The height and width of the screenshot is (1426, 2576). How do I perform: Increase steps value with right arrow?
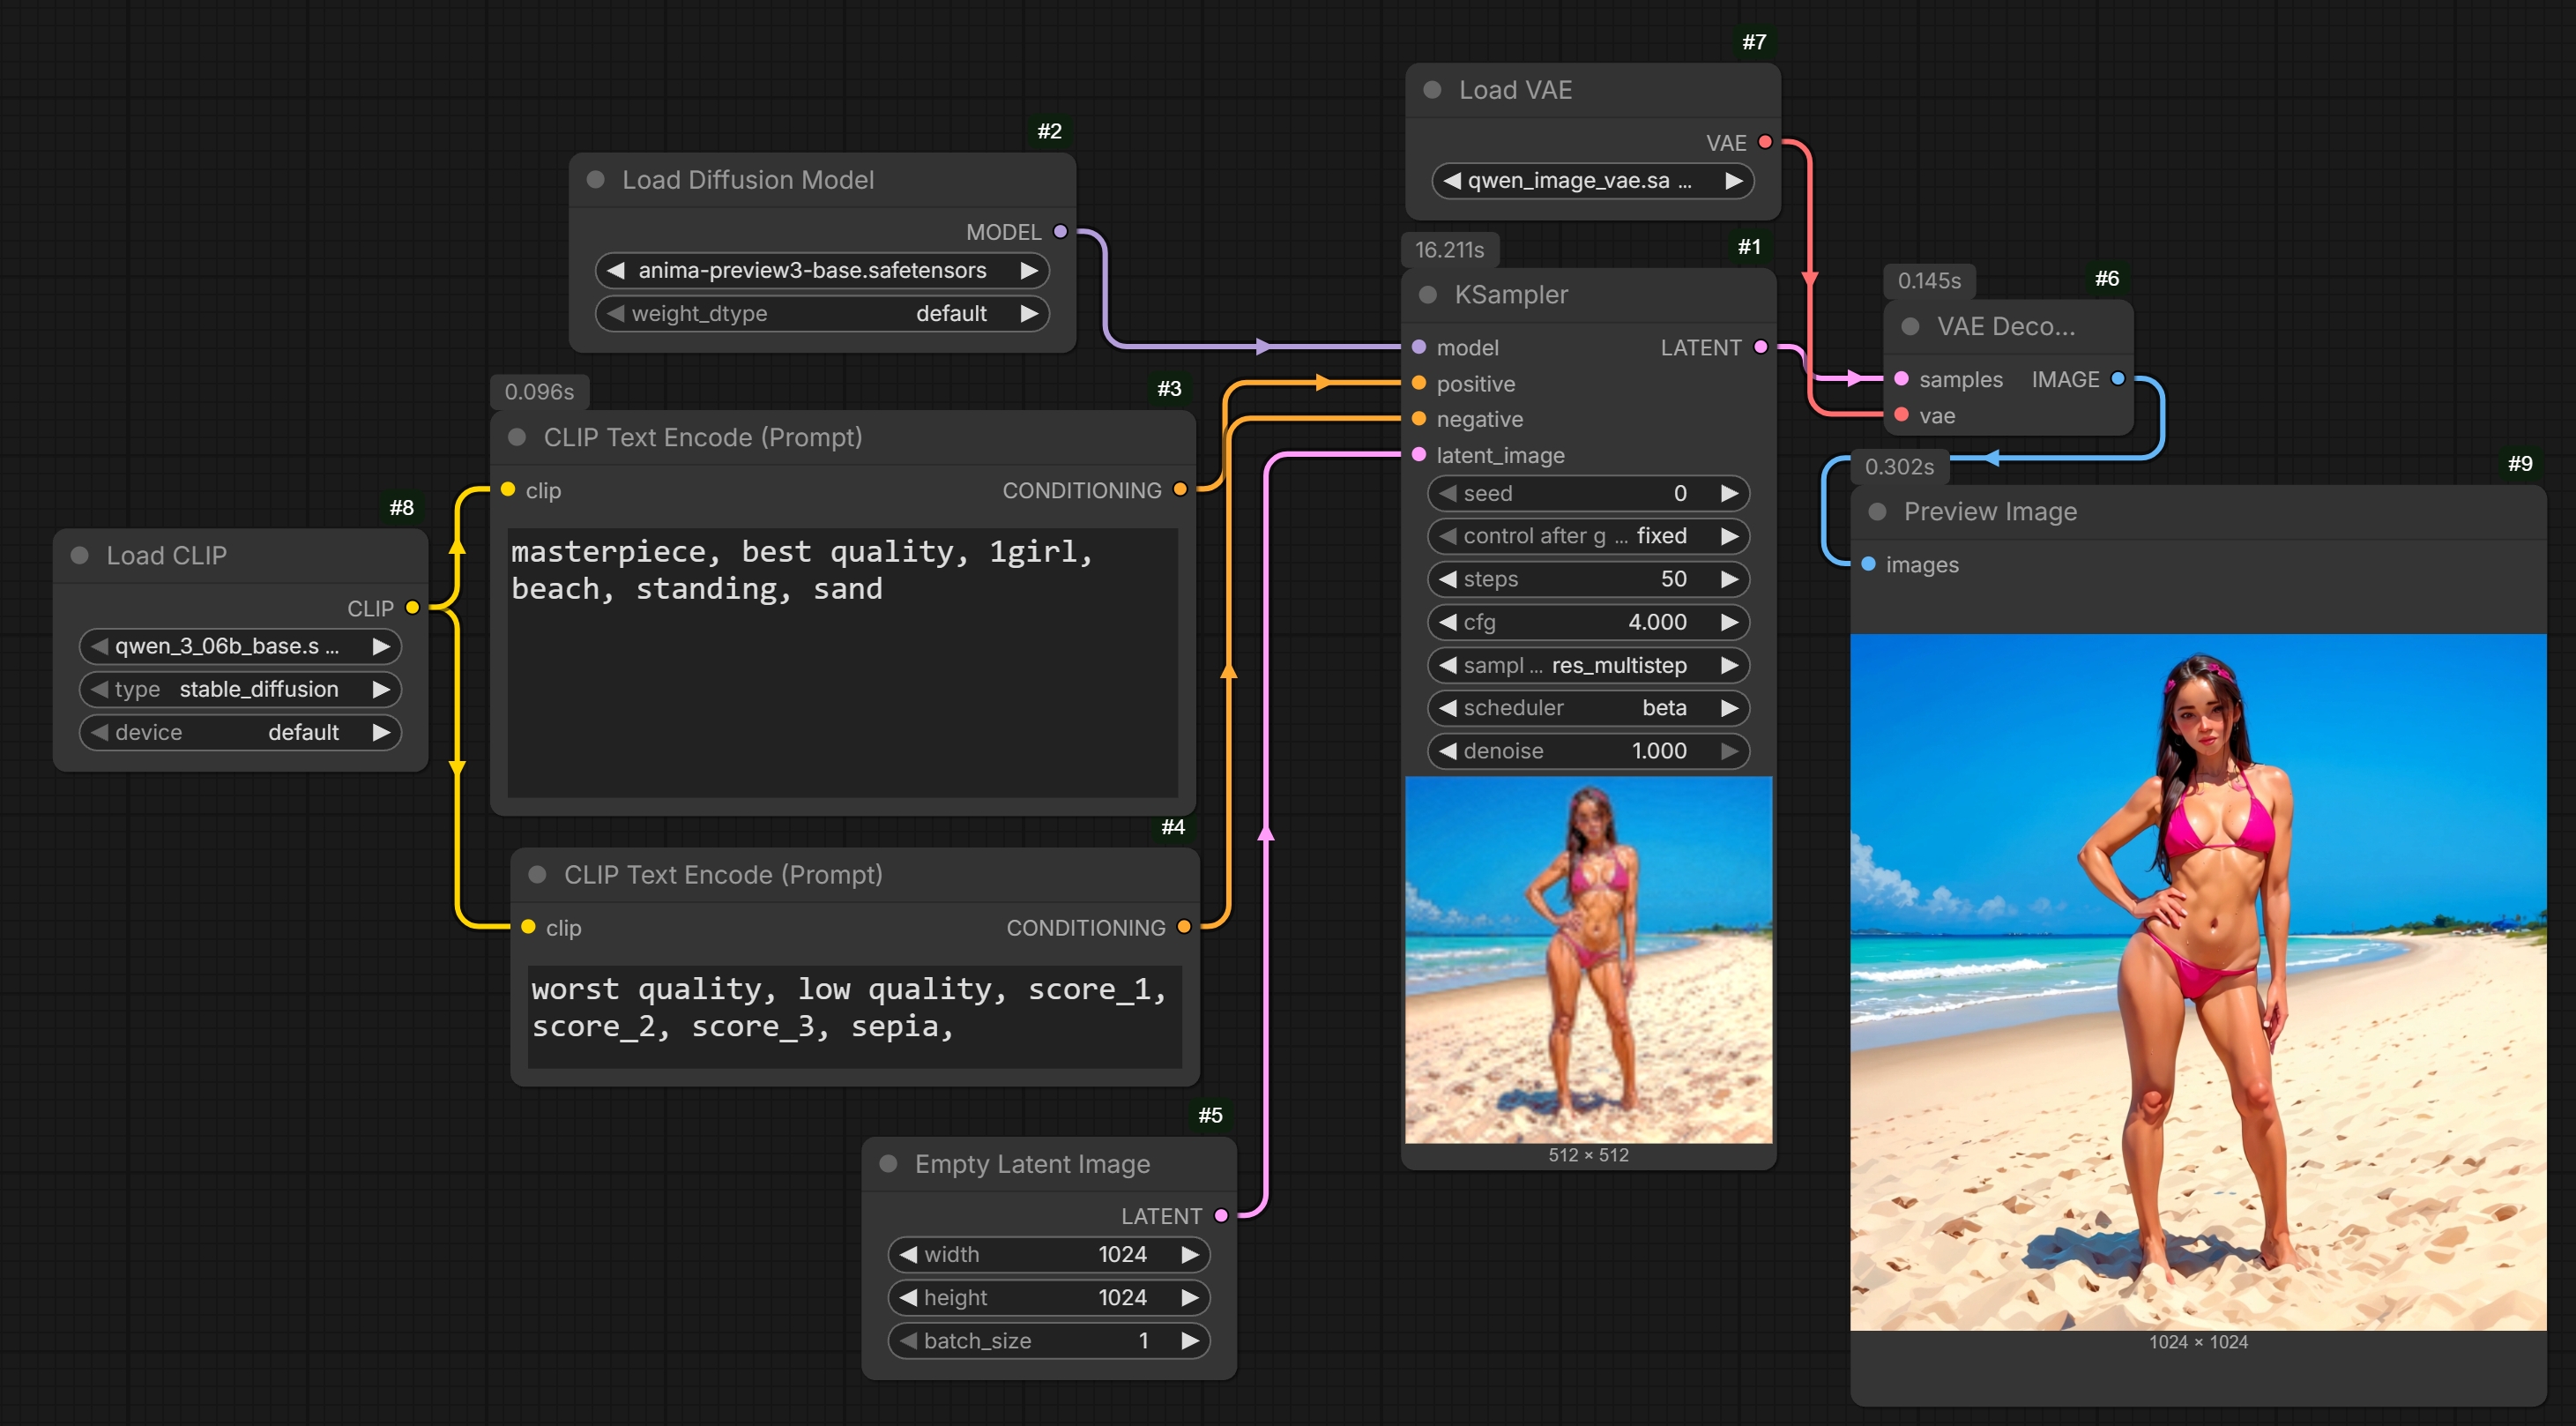[1729, 579]
